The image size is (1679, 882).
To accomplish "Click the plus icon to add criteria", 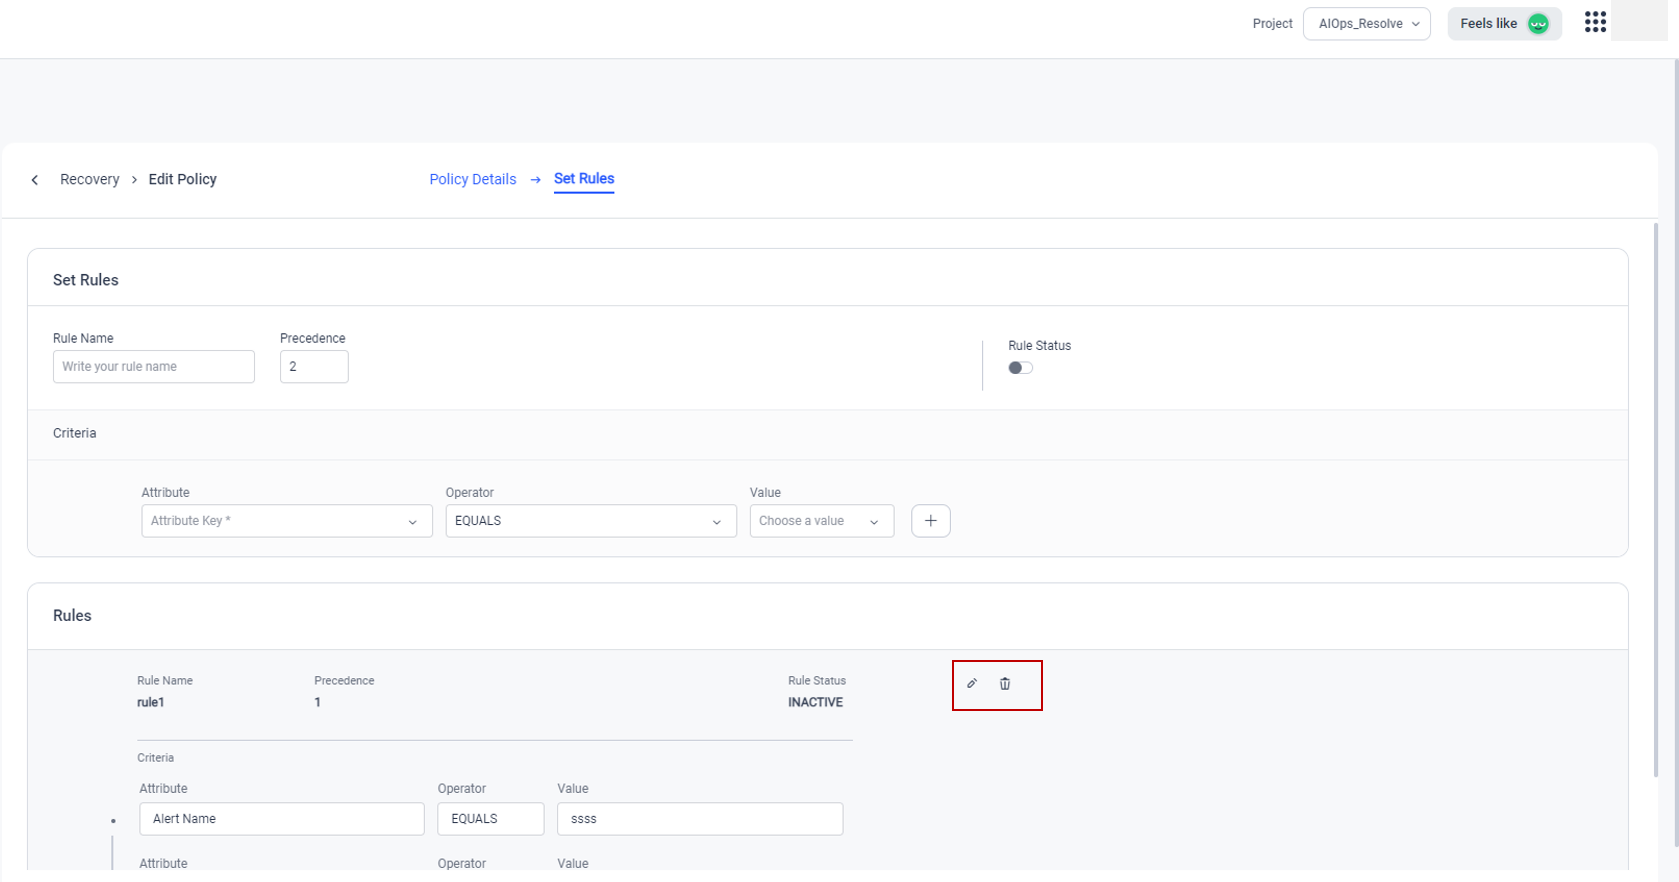I will [930, 521].
